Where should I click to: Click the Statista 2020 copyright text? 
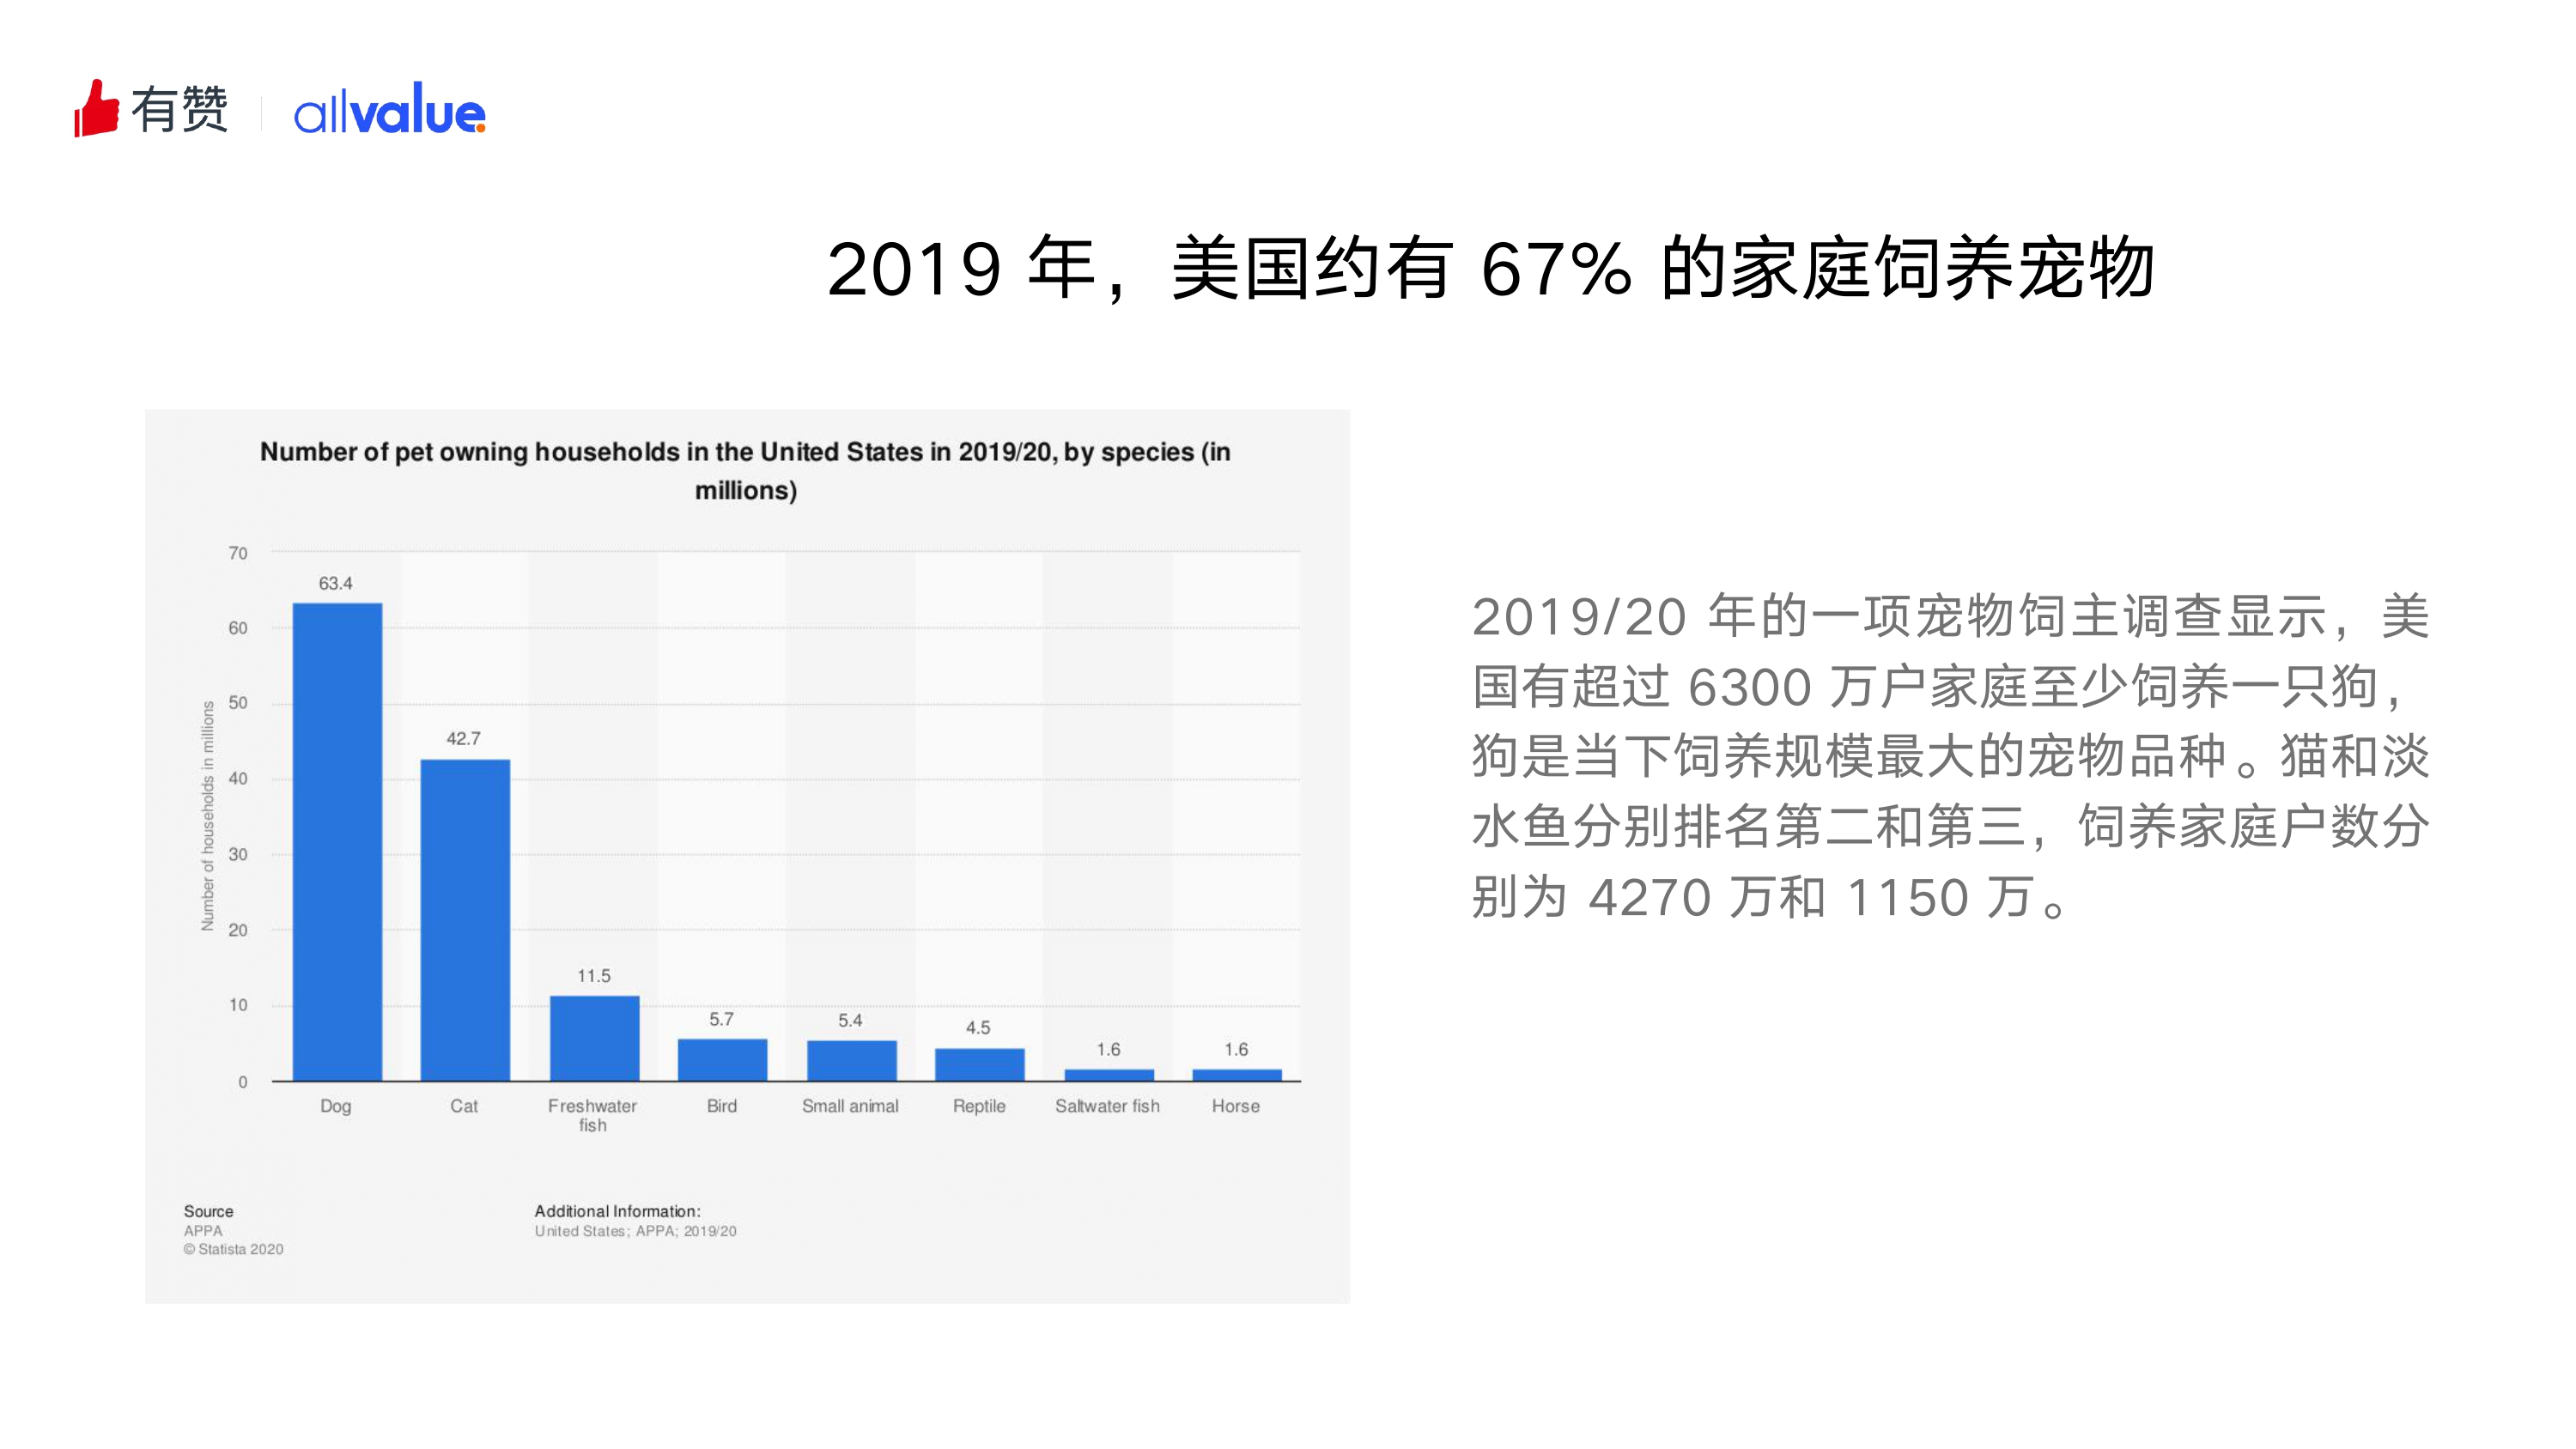pos(234,1249)
